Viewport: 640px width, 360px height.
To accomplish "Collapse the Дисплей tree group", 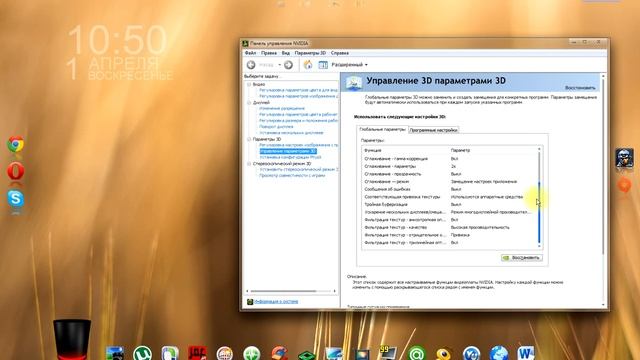I will (x=249, y=103).
